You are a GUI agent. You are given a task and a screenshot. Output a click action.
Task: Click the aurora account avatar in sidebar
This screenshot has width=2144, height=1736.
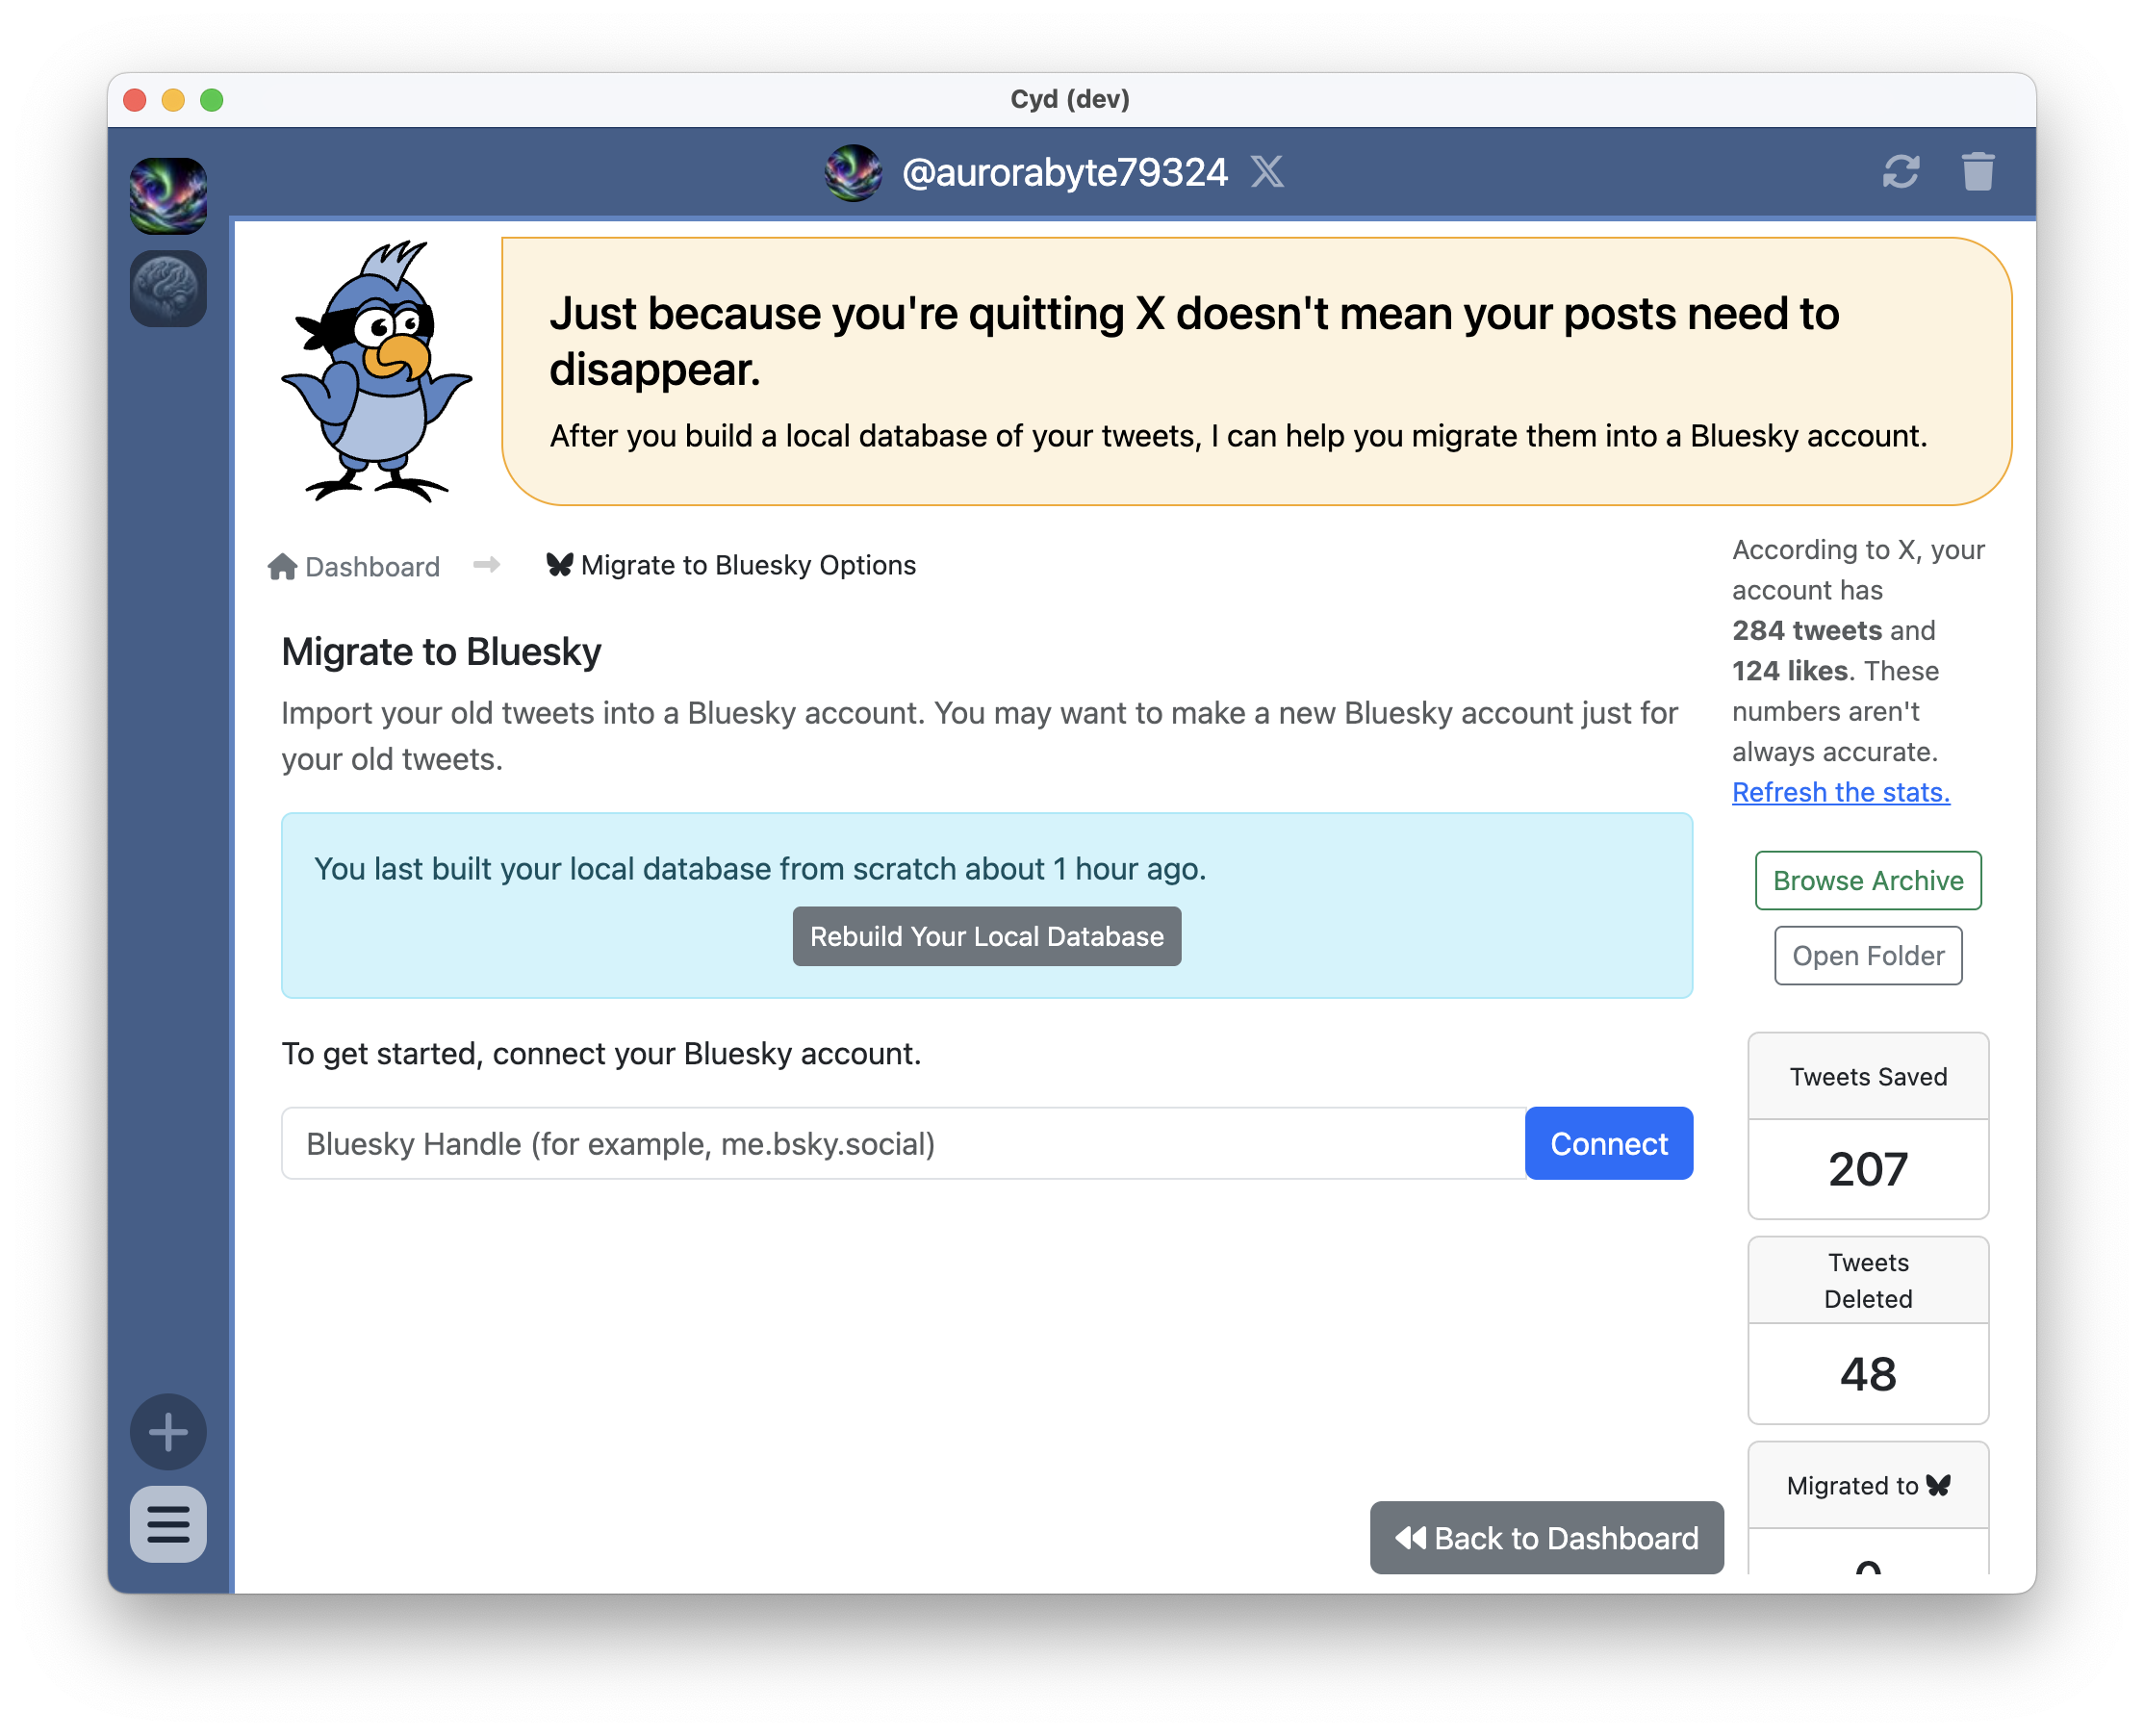tap(168, 195)
